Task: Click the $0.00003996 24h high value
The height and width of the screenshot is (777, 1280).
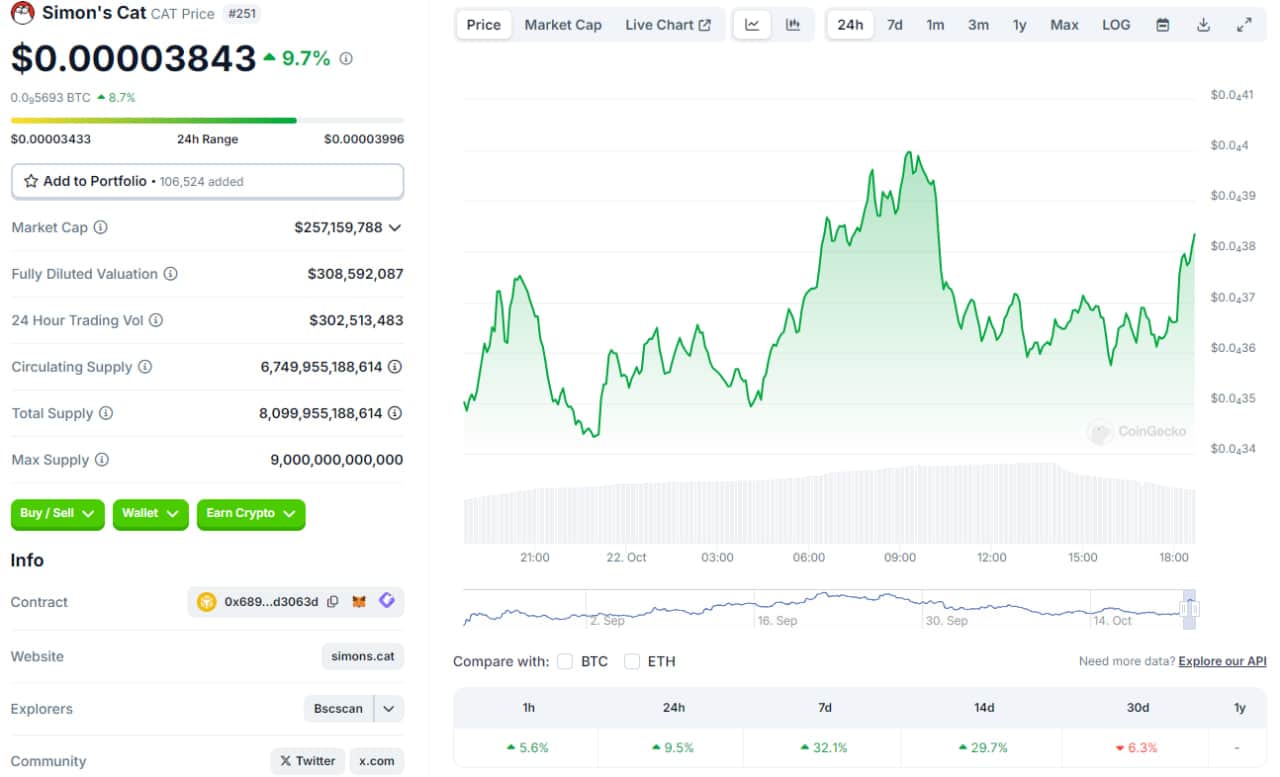Action: tap(364, 139)
